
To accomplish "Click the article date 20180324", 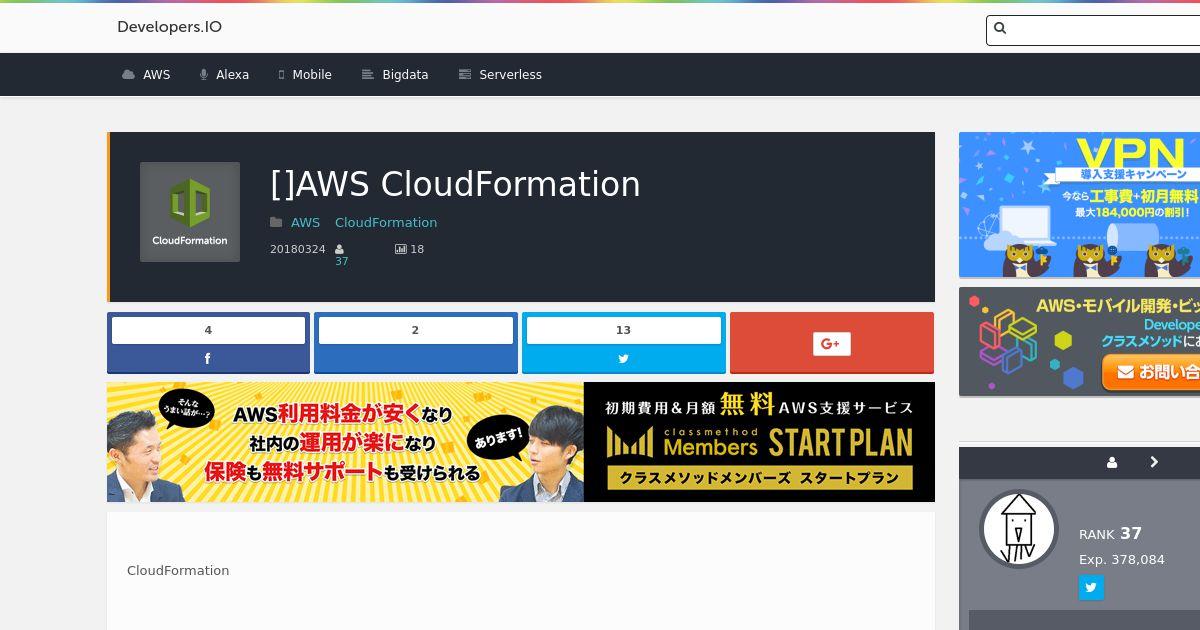I will pyautogui.click(x=297, y=249).
